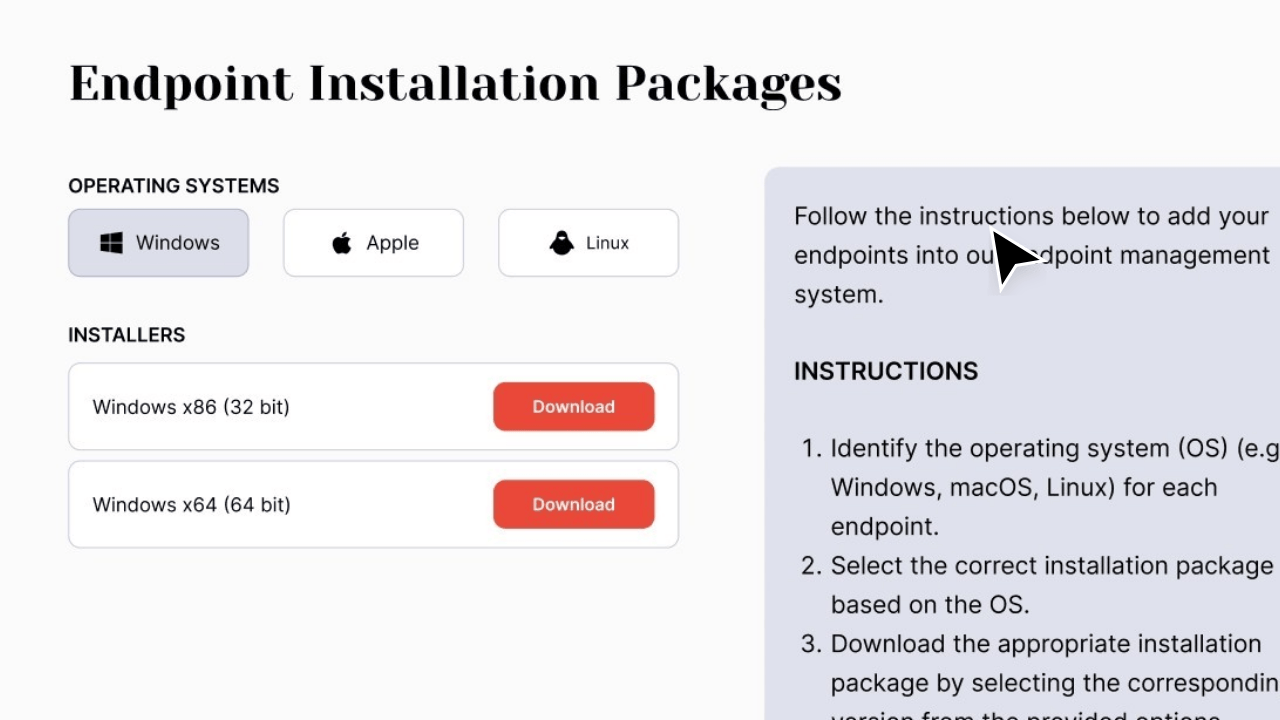Screen dimensions: 1280x720
Task: Click the Windows logo icon
Action: 110,242
